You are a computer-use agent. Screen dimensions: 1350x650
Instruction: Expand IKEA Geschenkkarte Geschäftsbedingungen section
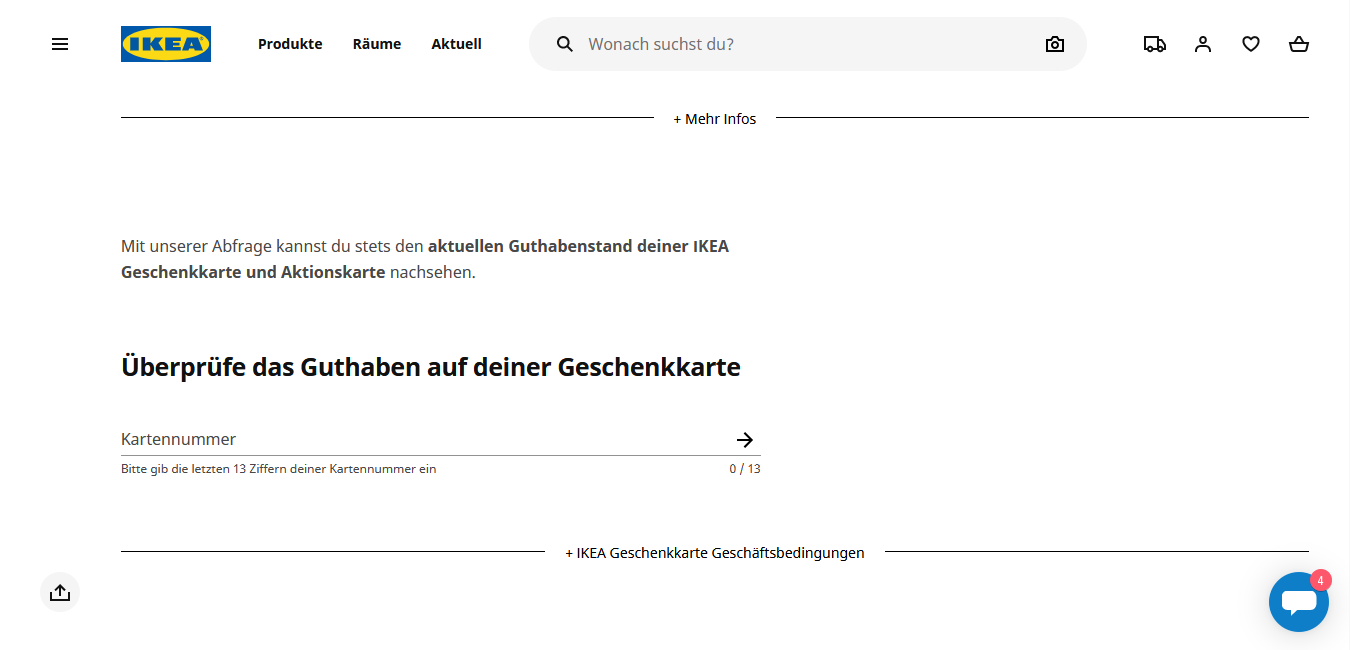[x=715, y=553]
